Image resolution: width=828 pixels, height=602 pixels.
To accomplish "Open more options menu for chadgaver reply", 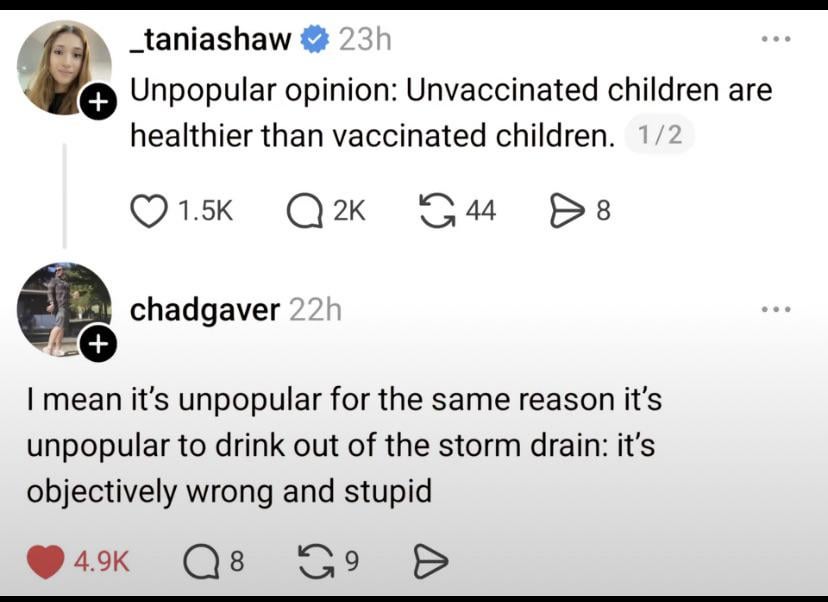I will click(774, 310).
